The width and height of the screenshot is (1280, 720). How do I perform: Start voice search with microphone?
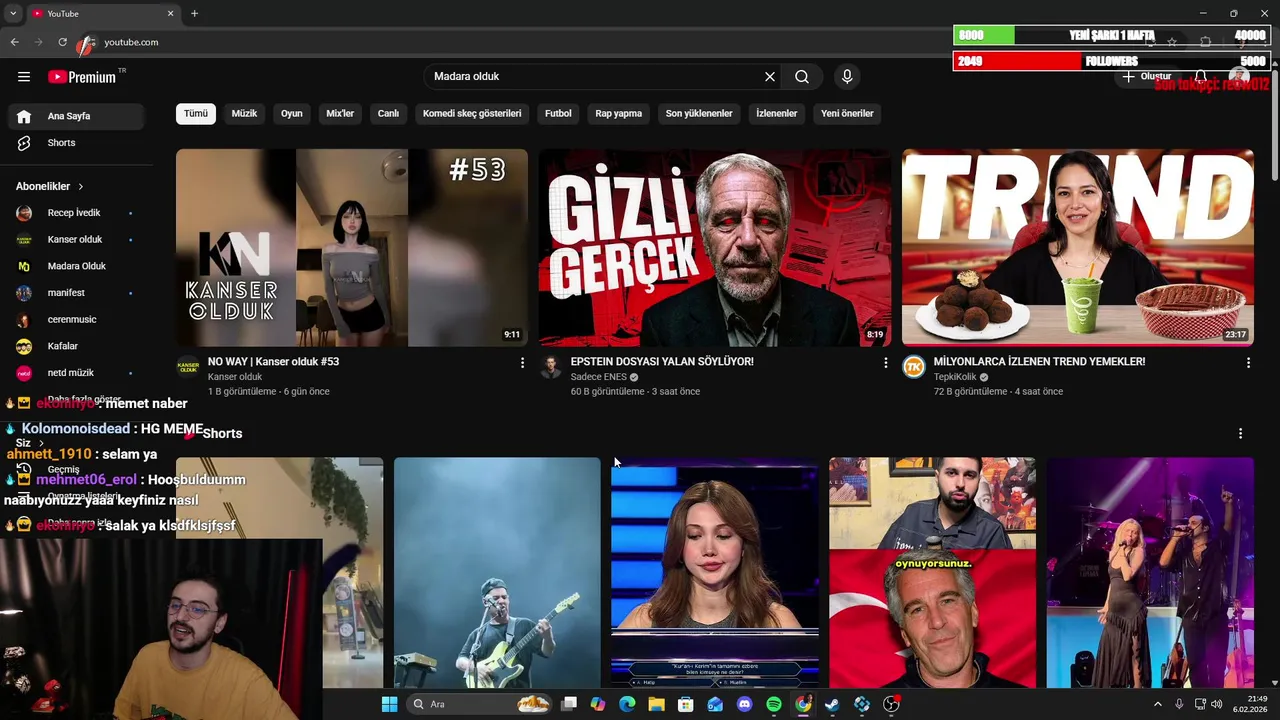(x=847, y=77)
